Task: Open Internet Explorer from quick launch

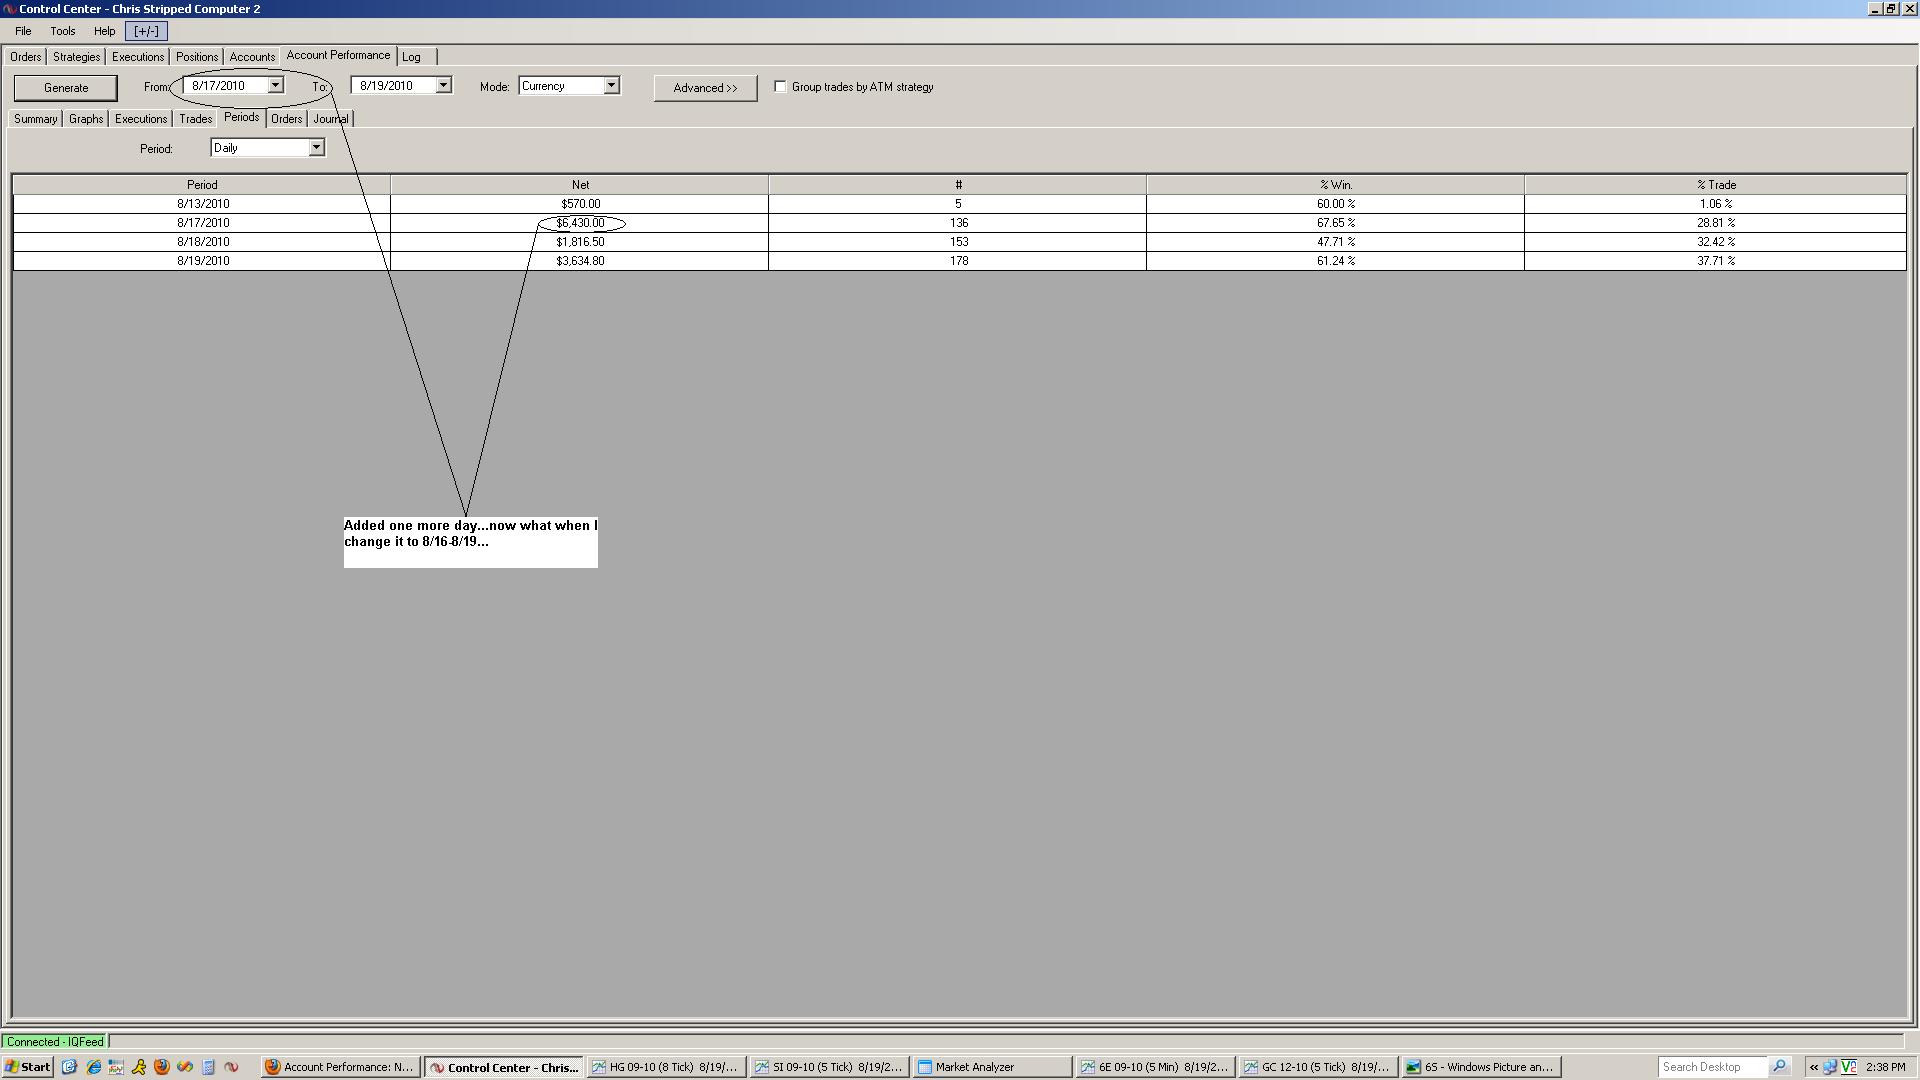Action: [93, 1067]
